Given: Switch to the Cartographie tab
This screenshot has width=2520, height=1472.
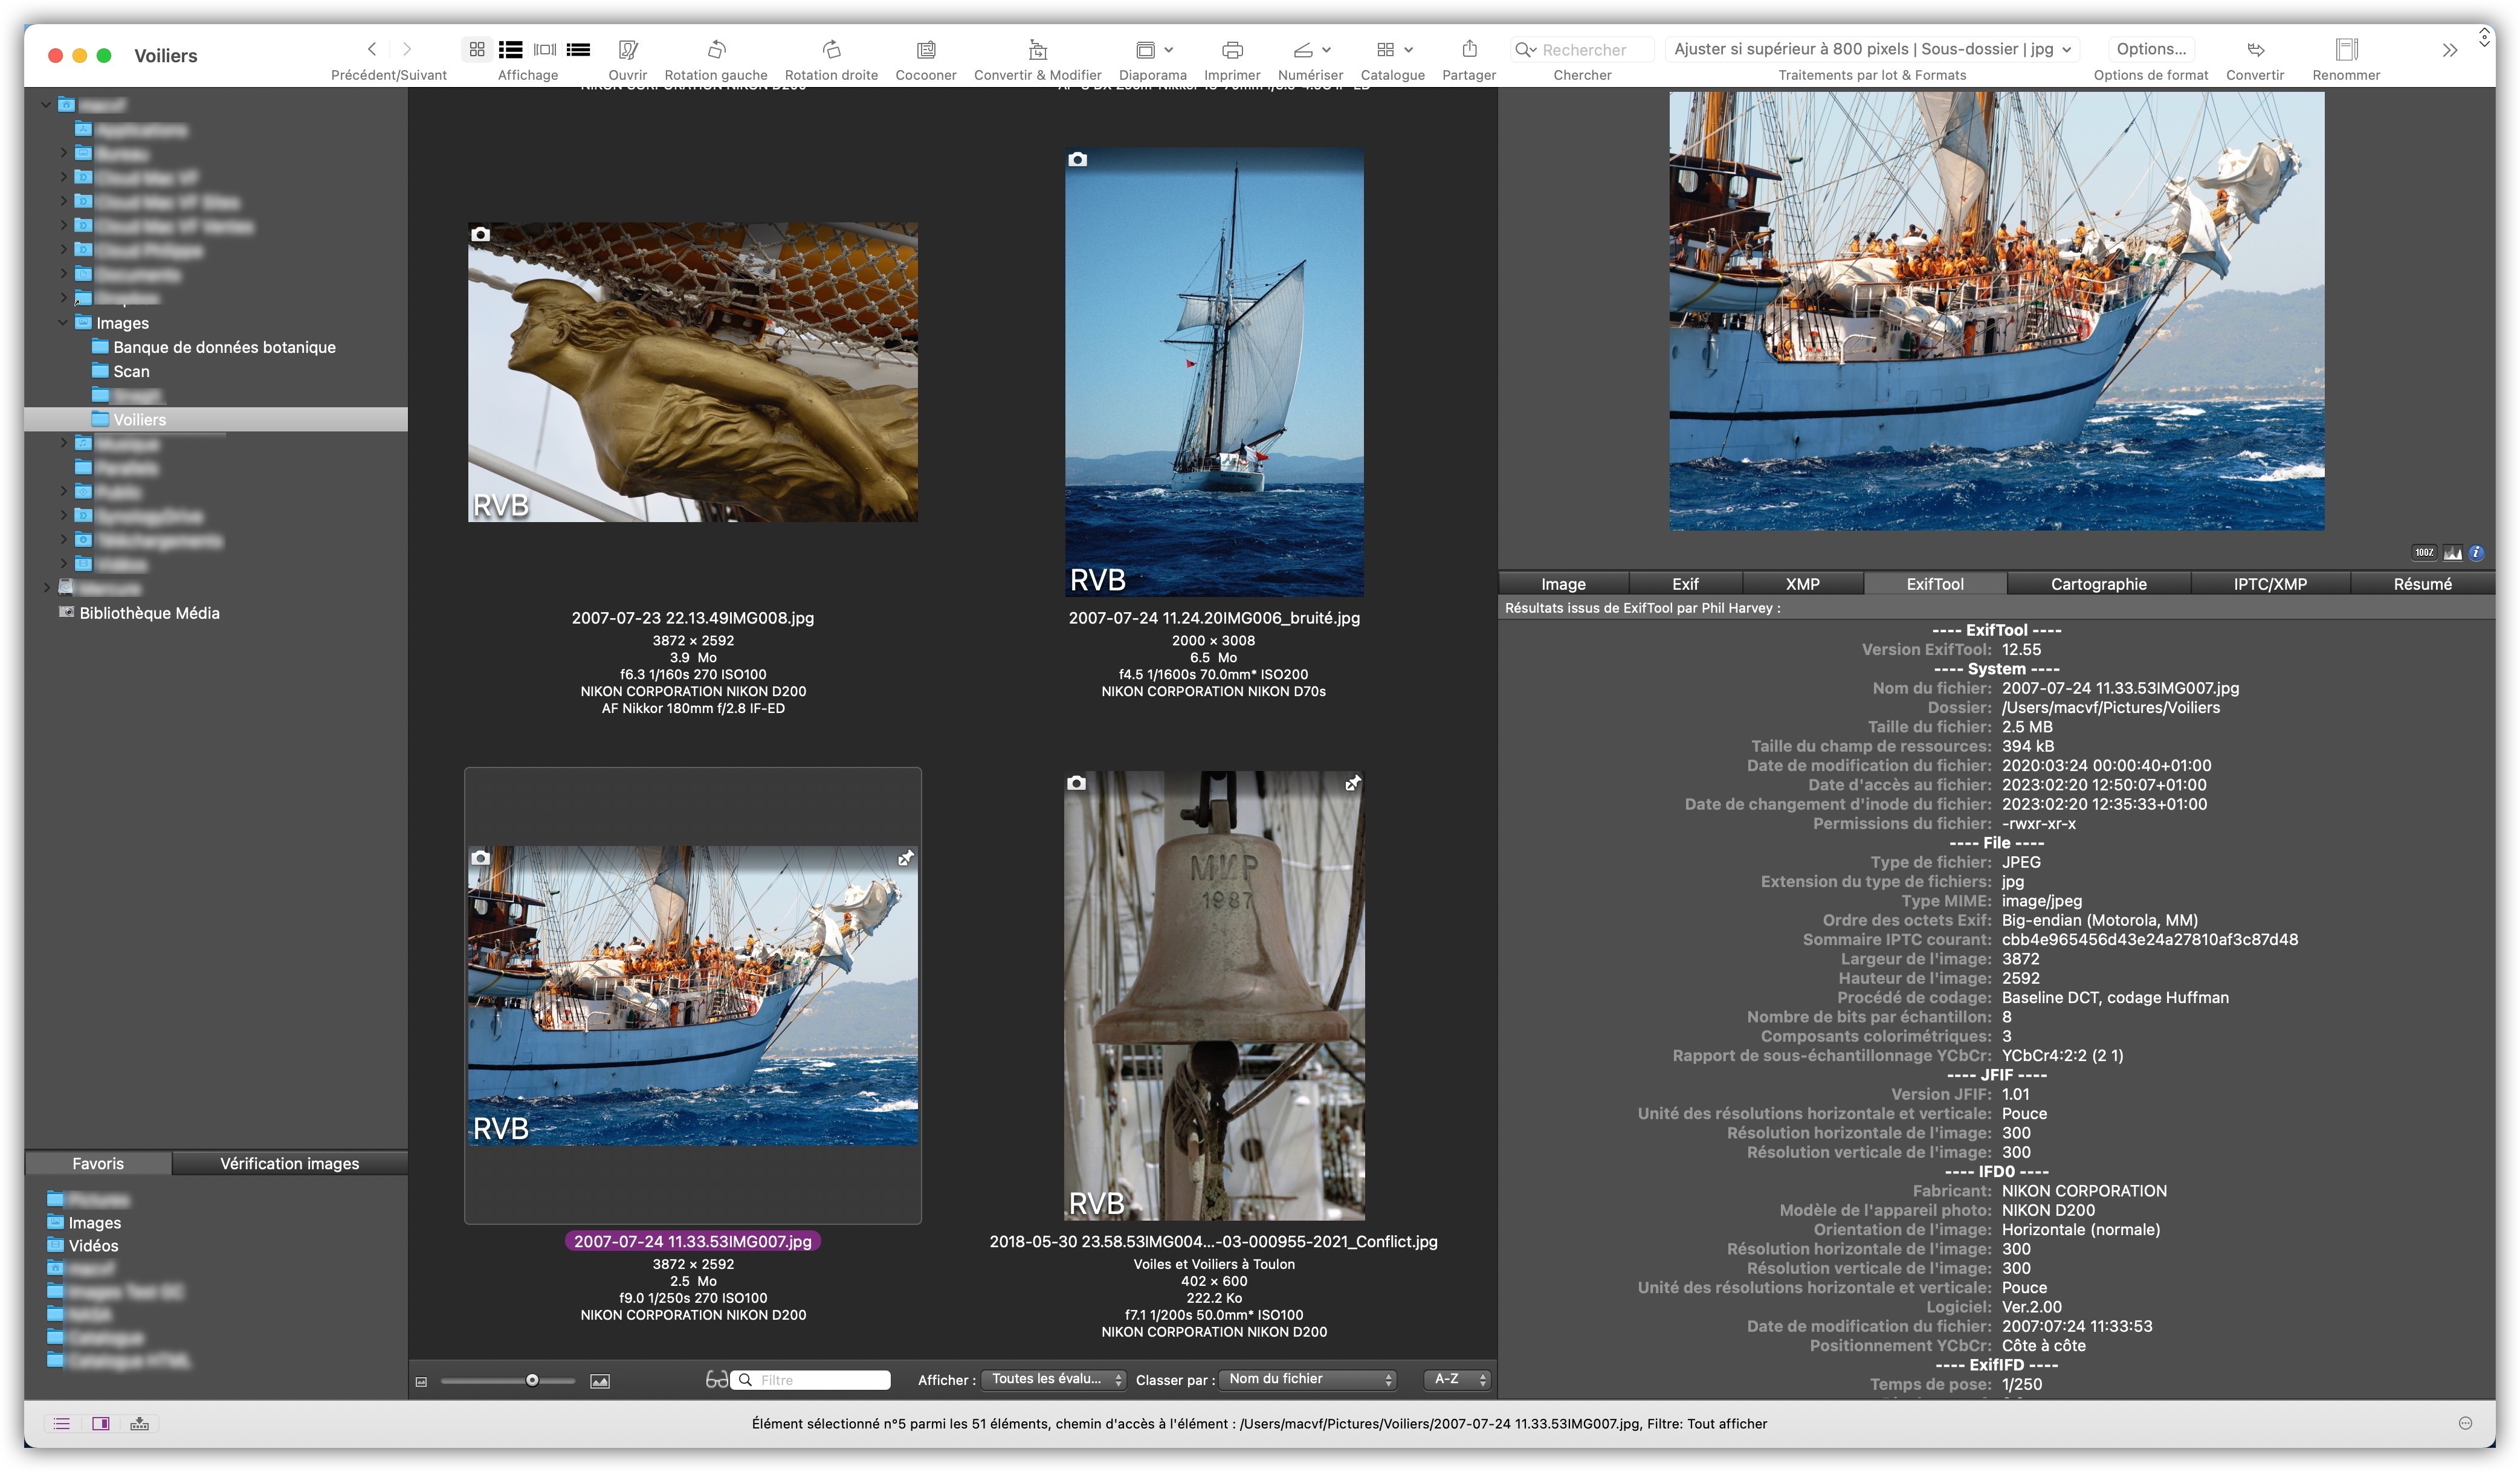Looking at the screenshot, I should 2098,584.
